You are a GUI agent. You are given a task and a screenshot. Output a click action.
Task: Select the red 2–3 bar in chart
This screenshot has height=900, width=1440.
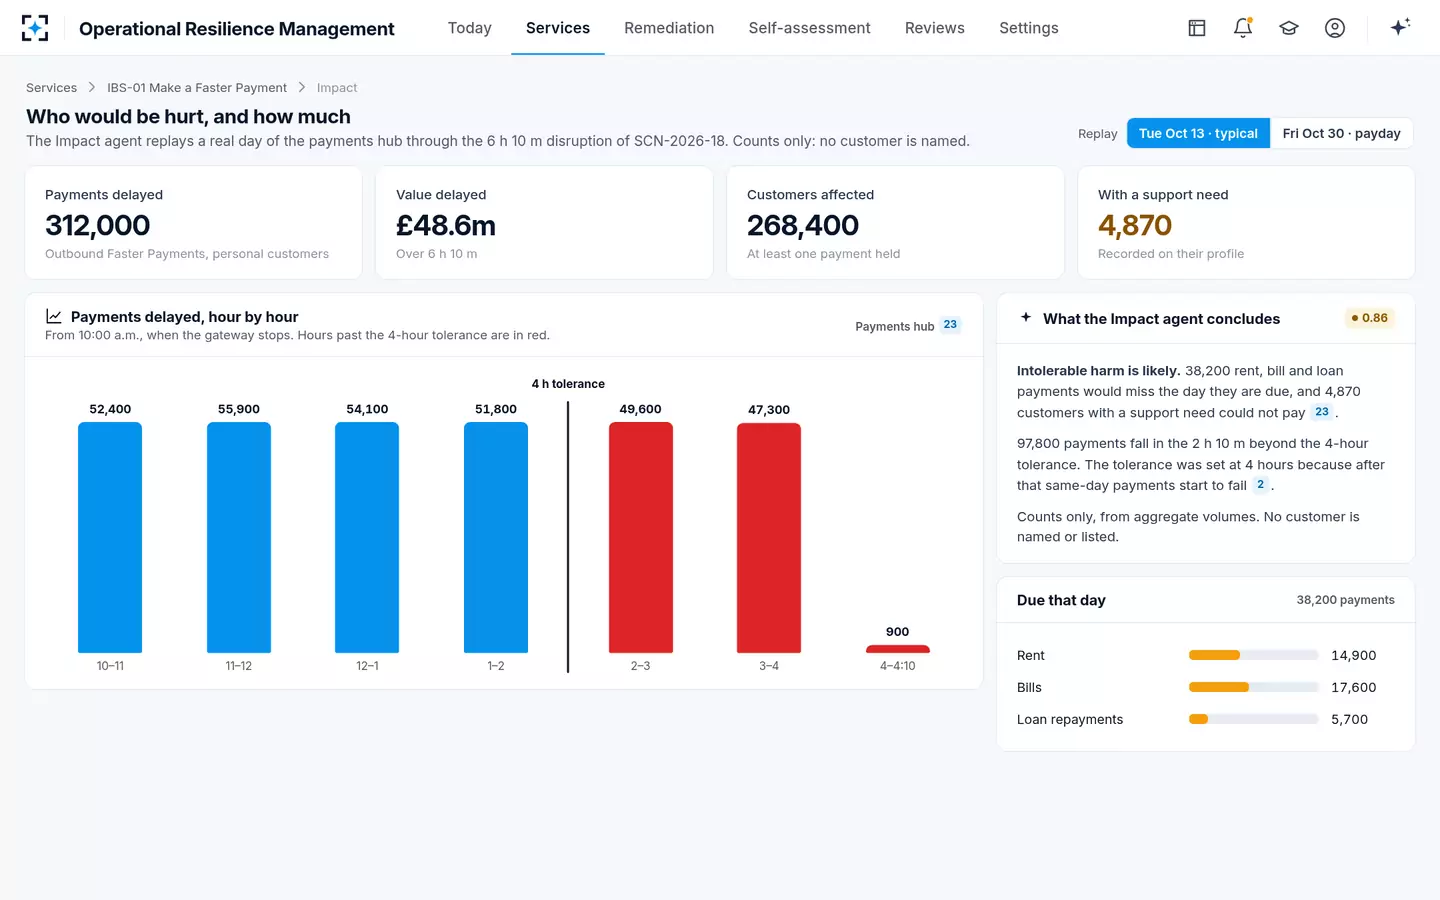click(641, 537)
